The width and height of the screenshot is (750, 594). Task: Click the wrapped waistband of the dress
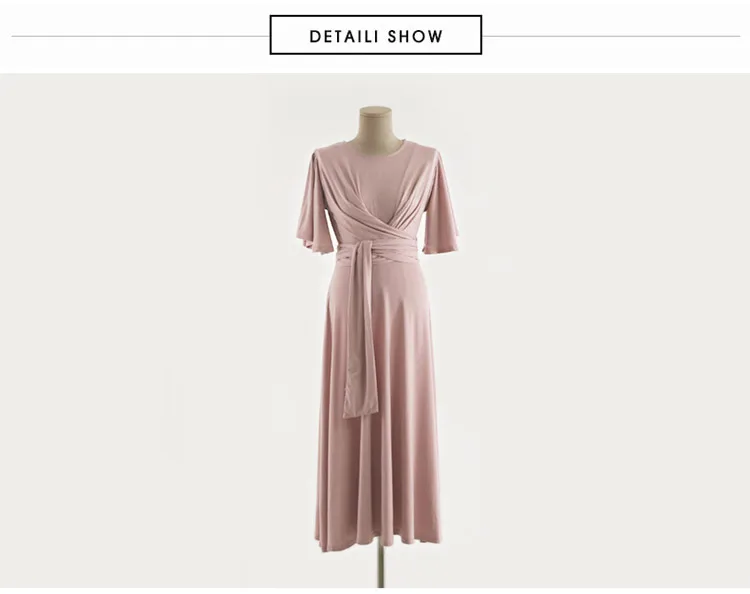click(x=378, y=253)
